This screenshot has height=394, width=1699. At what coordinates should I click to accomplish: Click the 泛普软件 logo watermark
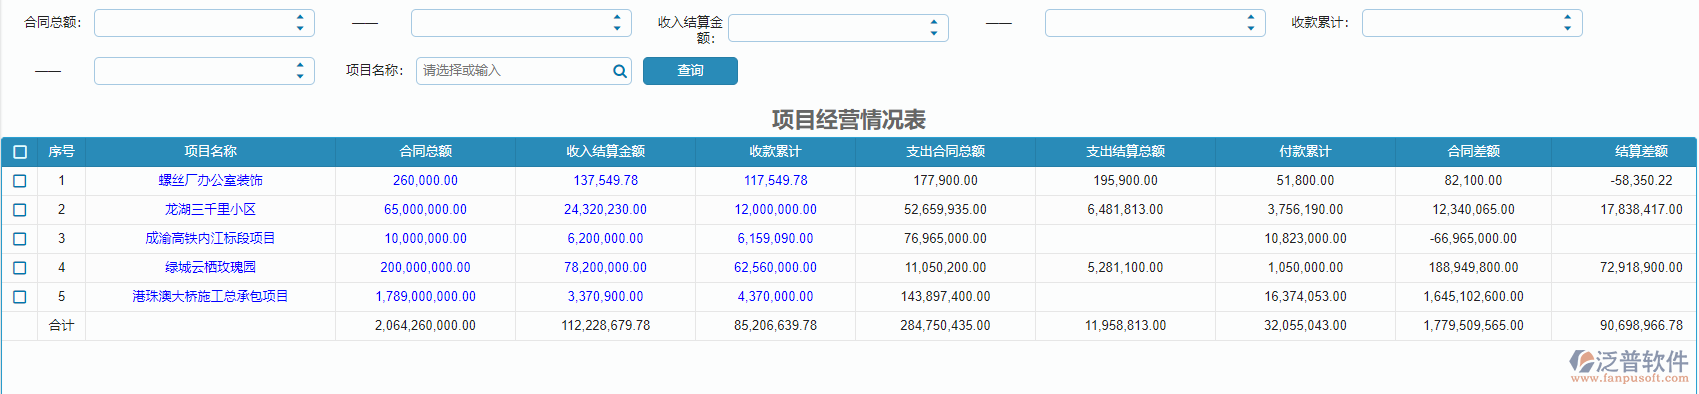pos(1629,366)
